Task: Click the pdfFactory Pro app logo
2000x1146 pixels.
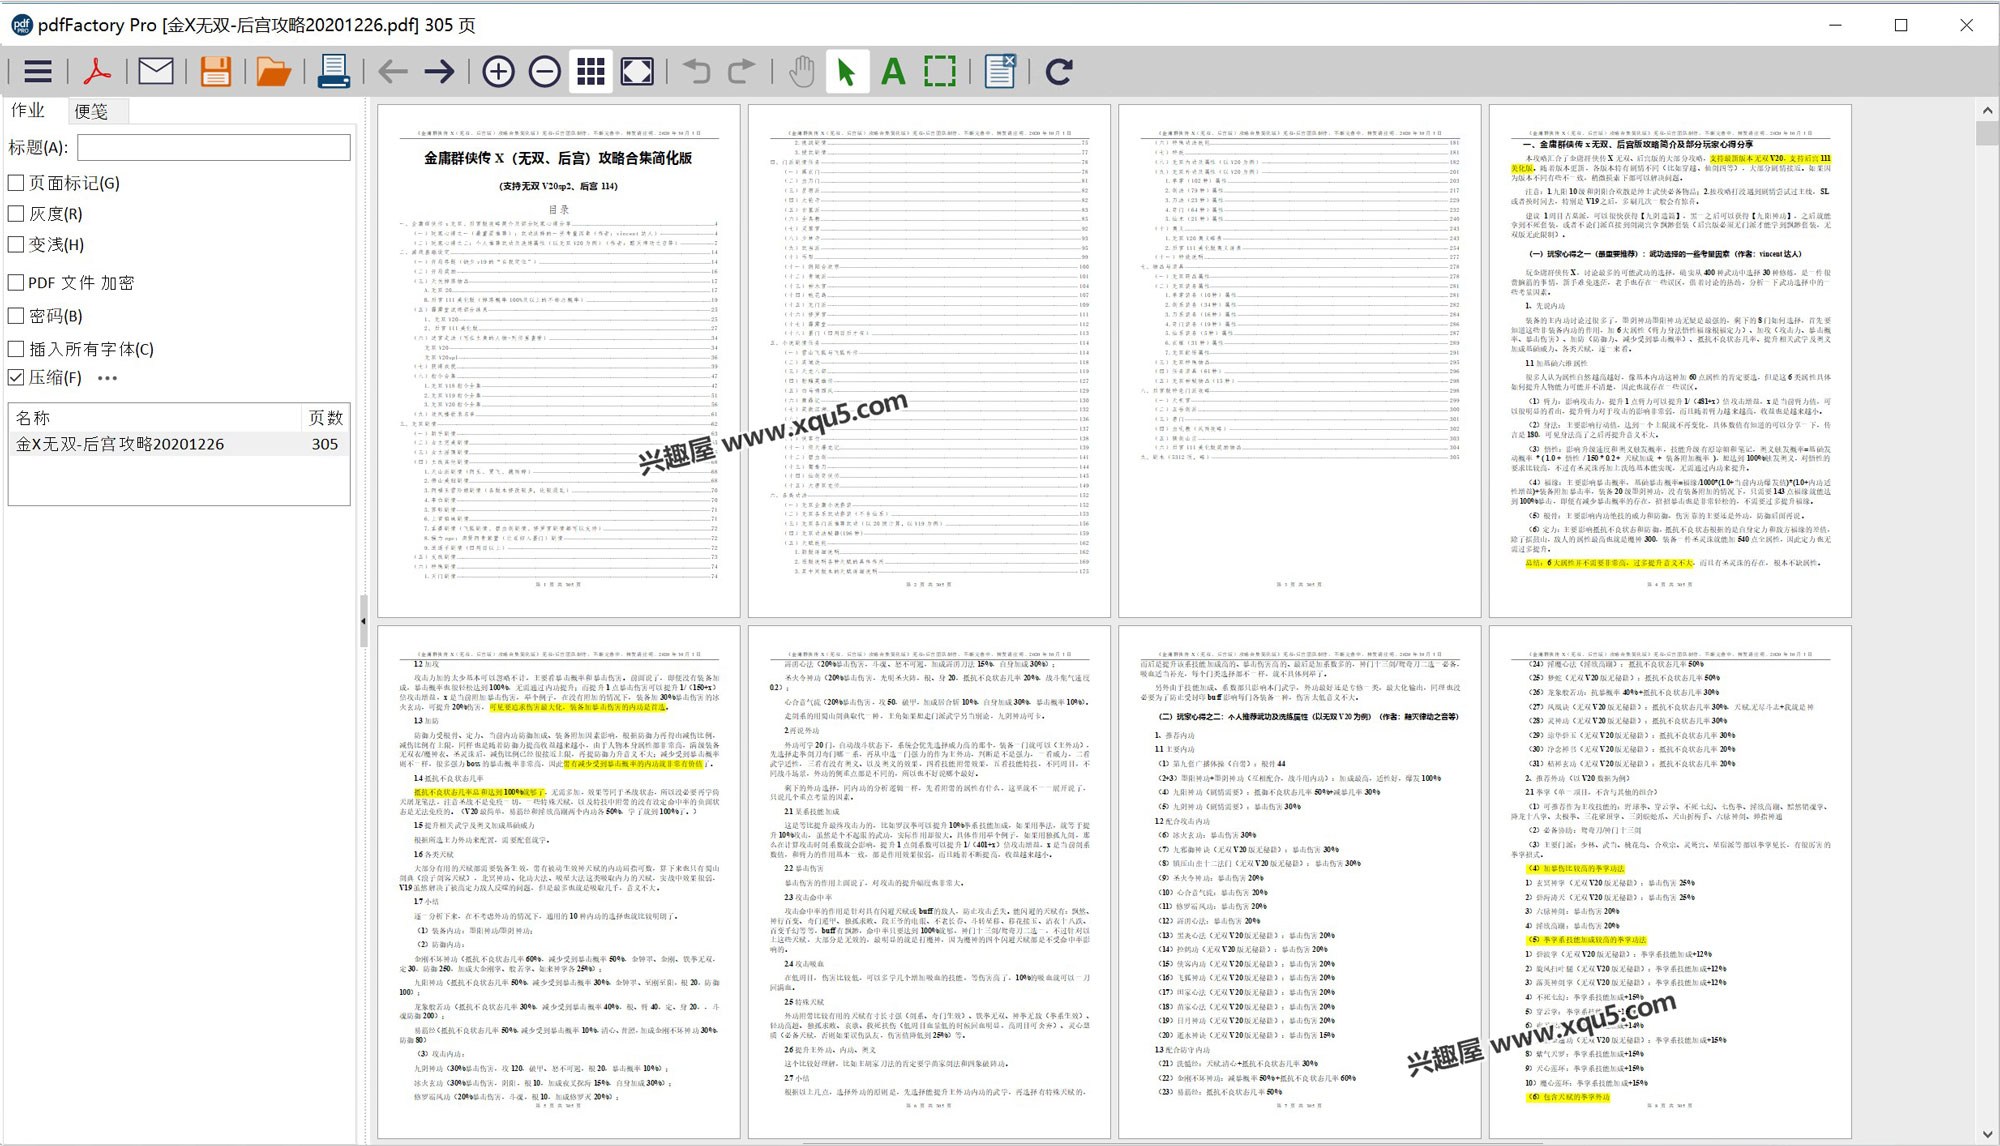Action: point(20,25)
